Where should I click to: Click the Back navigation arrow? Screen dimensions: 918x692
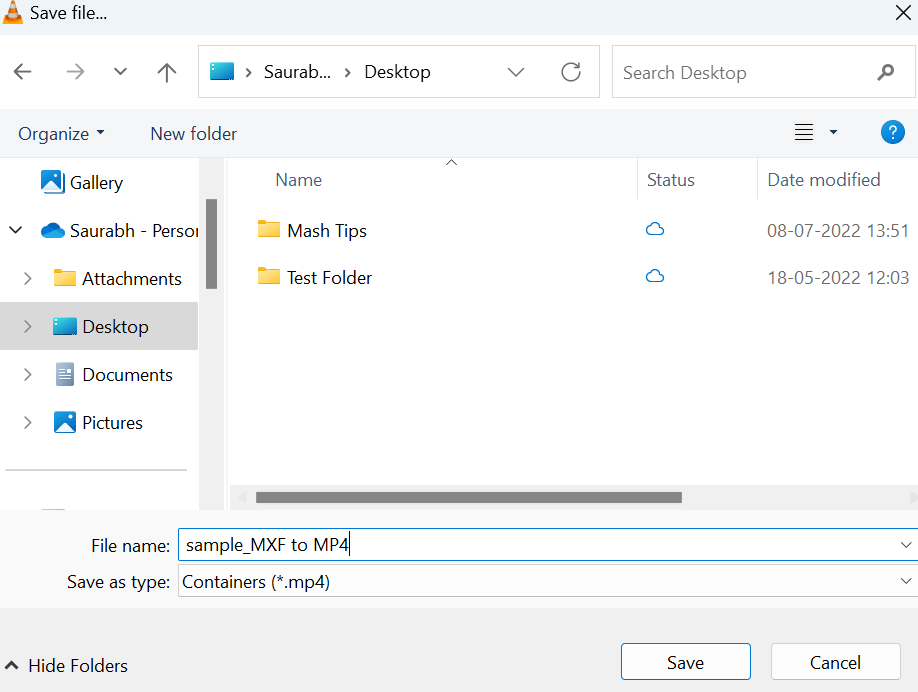pyautogui.click(x=22, y=72)
